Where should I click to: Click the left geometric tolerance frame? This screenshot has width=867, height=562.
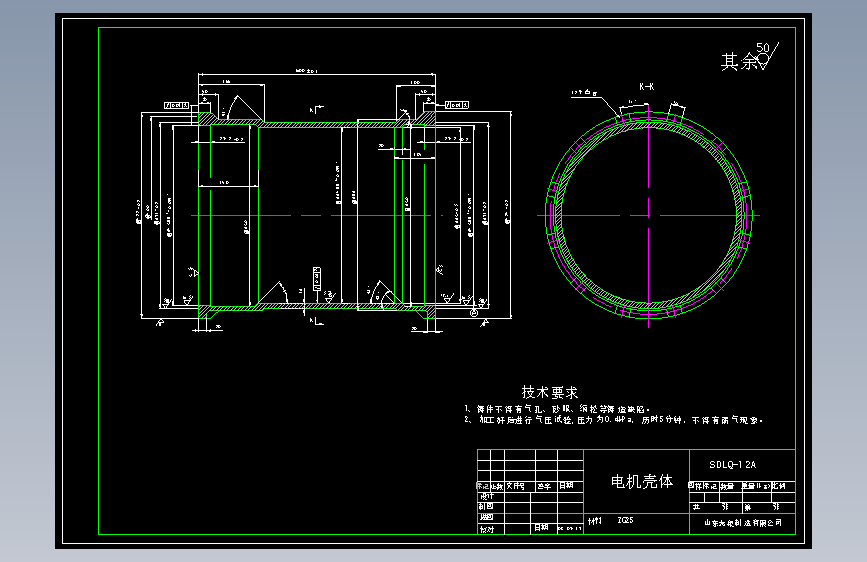coord(177,105)
